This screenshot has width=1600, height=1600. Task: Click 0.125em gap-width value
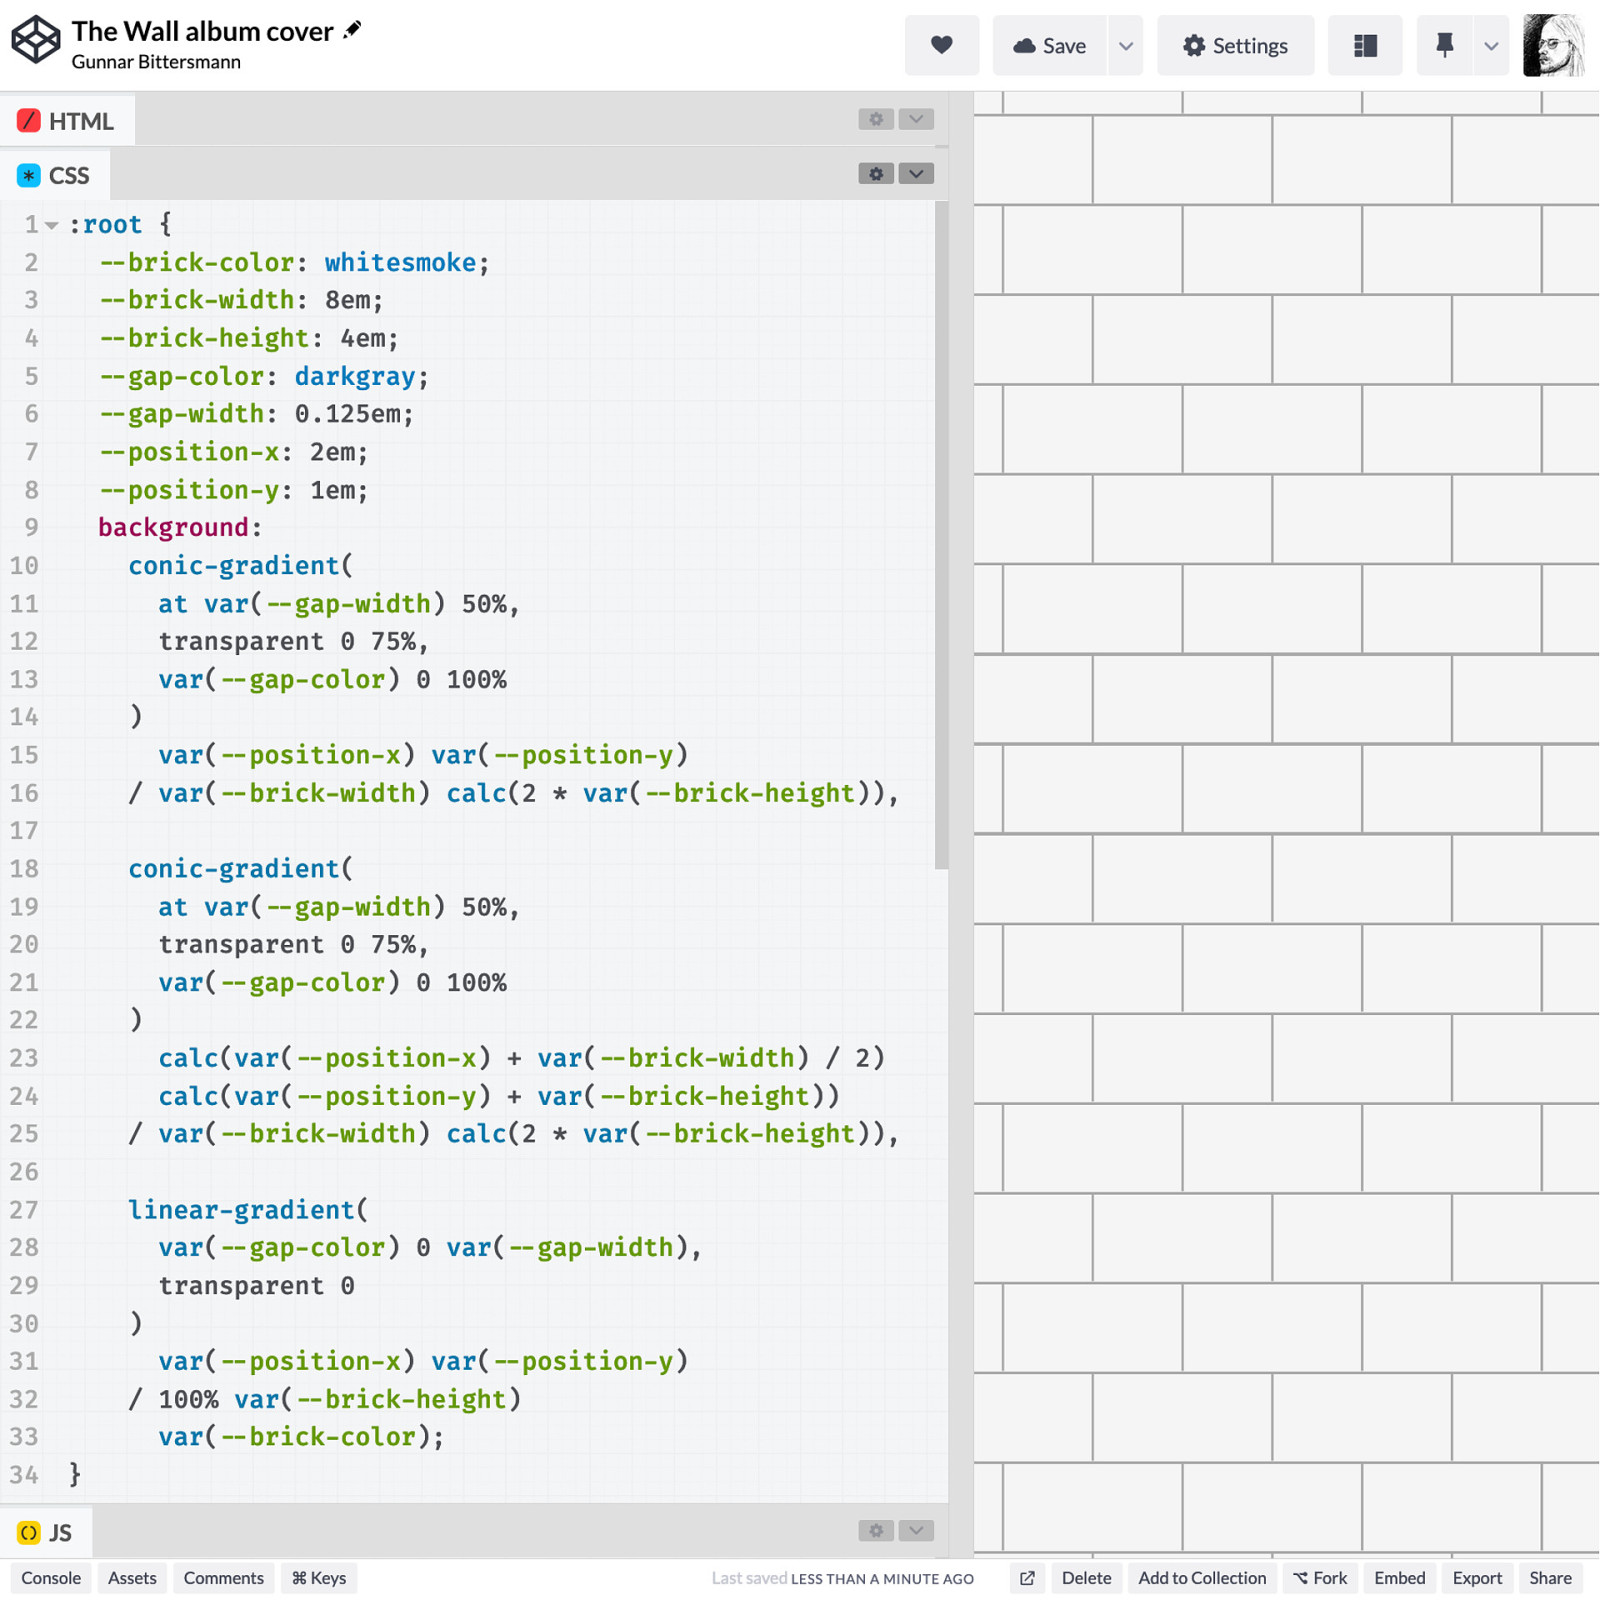pyautogui.click(x=346, y=414)
